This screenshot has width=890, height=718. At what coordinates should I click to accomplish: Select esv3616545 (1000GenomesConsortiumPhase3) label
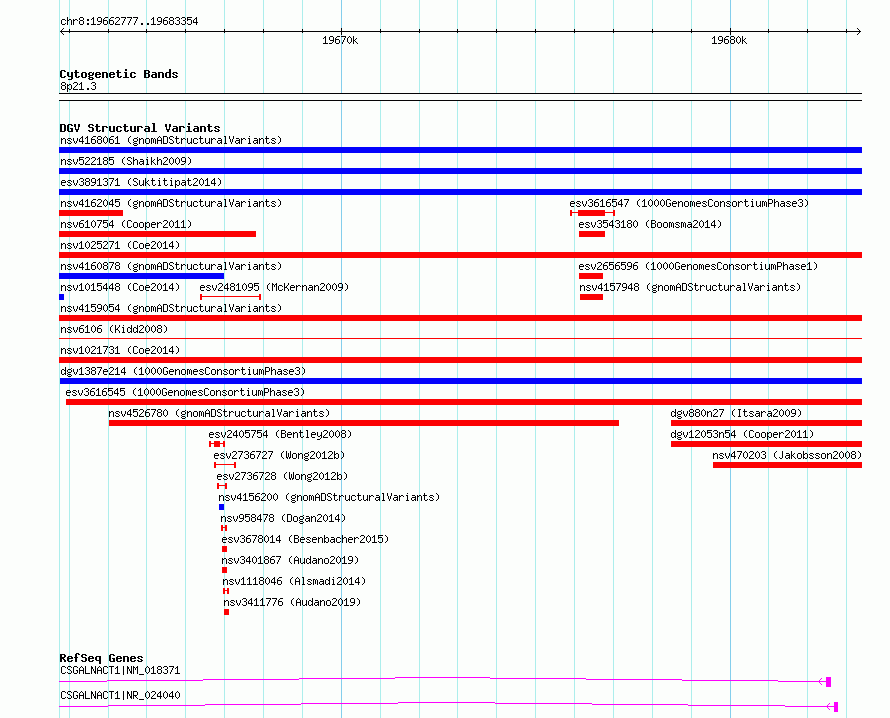(185, 392)
